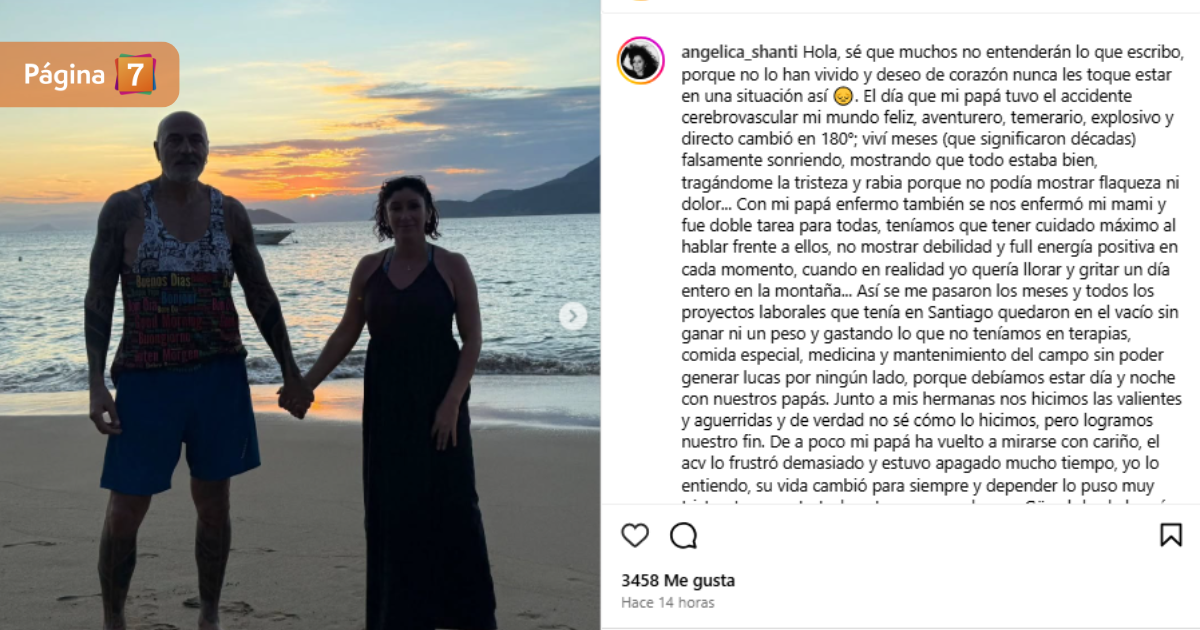Open the angelica_shanti username link
This screenshot has width=1200, height=630.
tap(738, 52)
